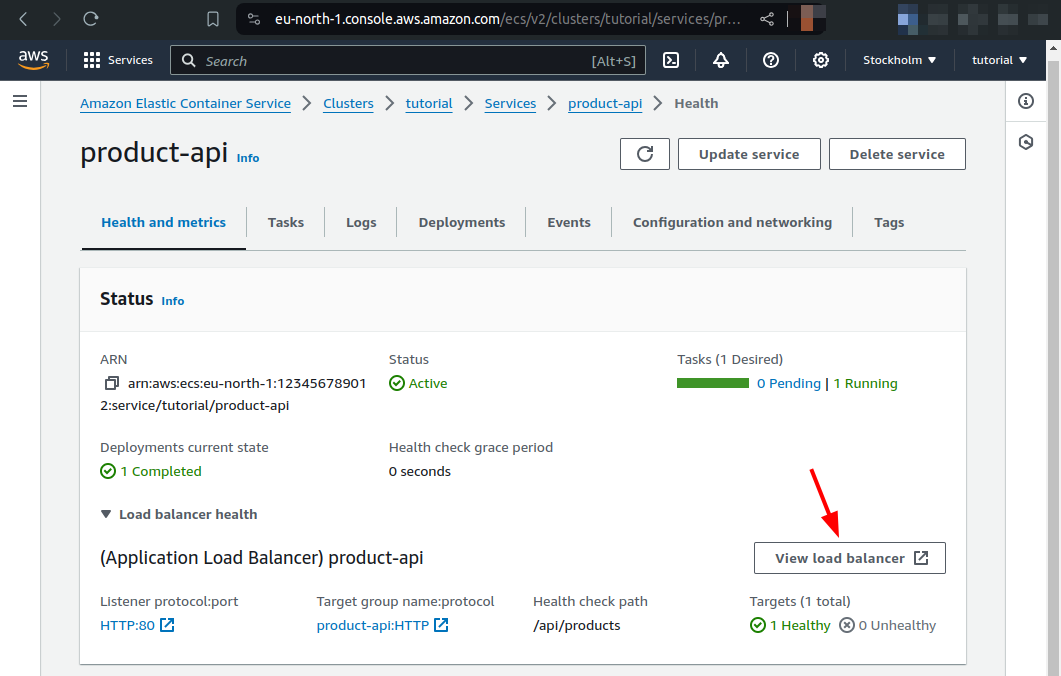1061x676 pixels.
Task: Click the share icon in address bar
Action: point(767,19)
